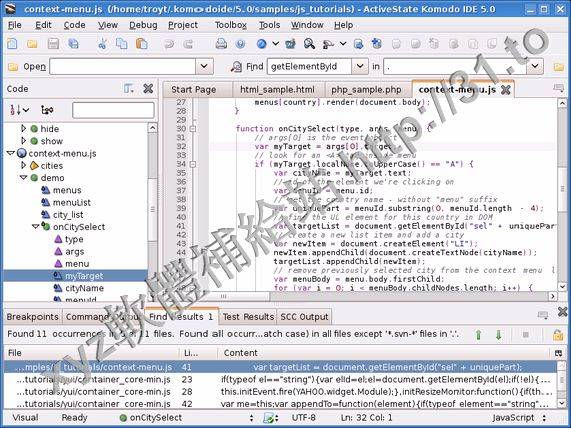Image resolution: width=571 pixels, height=428 pixels.
Task: Click the sort icon in Code browser
Action: (19, 110)
